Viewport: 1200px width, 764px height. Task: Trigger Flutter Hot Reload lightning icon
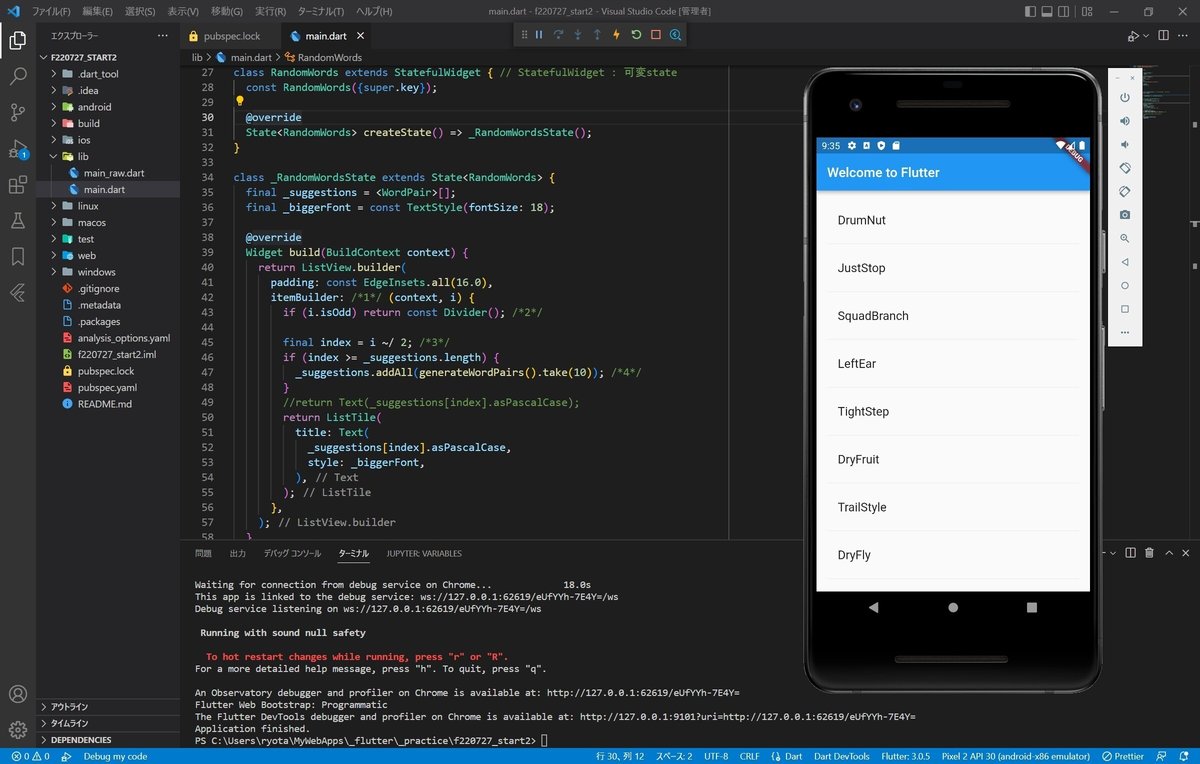click(617, 35)
